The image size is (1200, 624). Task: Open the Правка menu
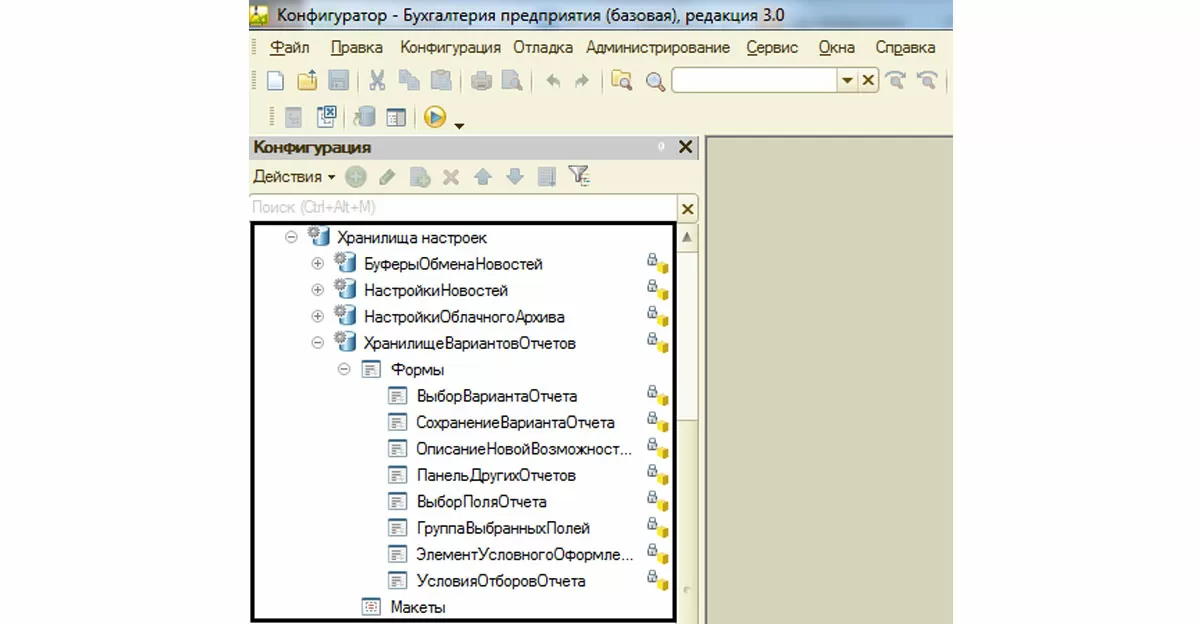356,47
